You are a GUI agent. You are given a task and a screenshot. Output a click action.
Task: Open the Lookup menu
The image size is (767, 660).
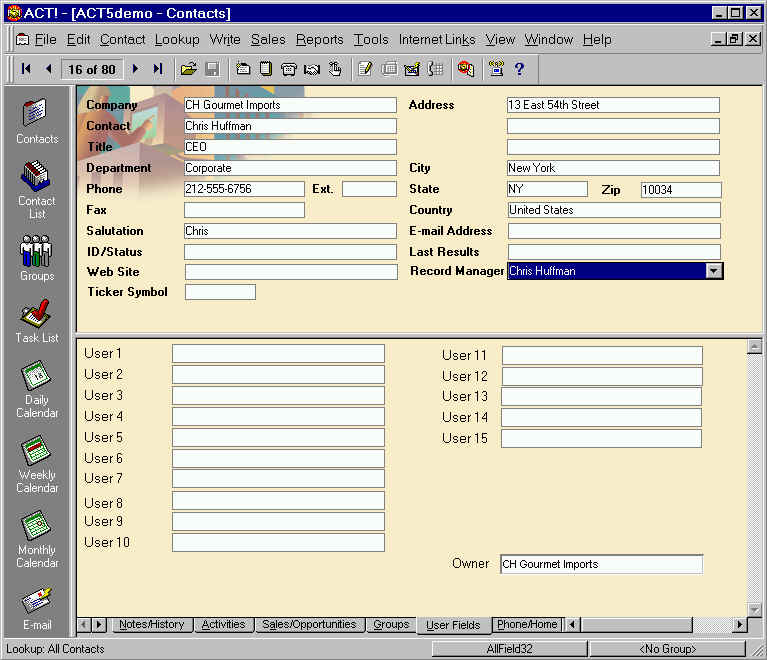coord(177,39)
